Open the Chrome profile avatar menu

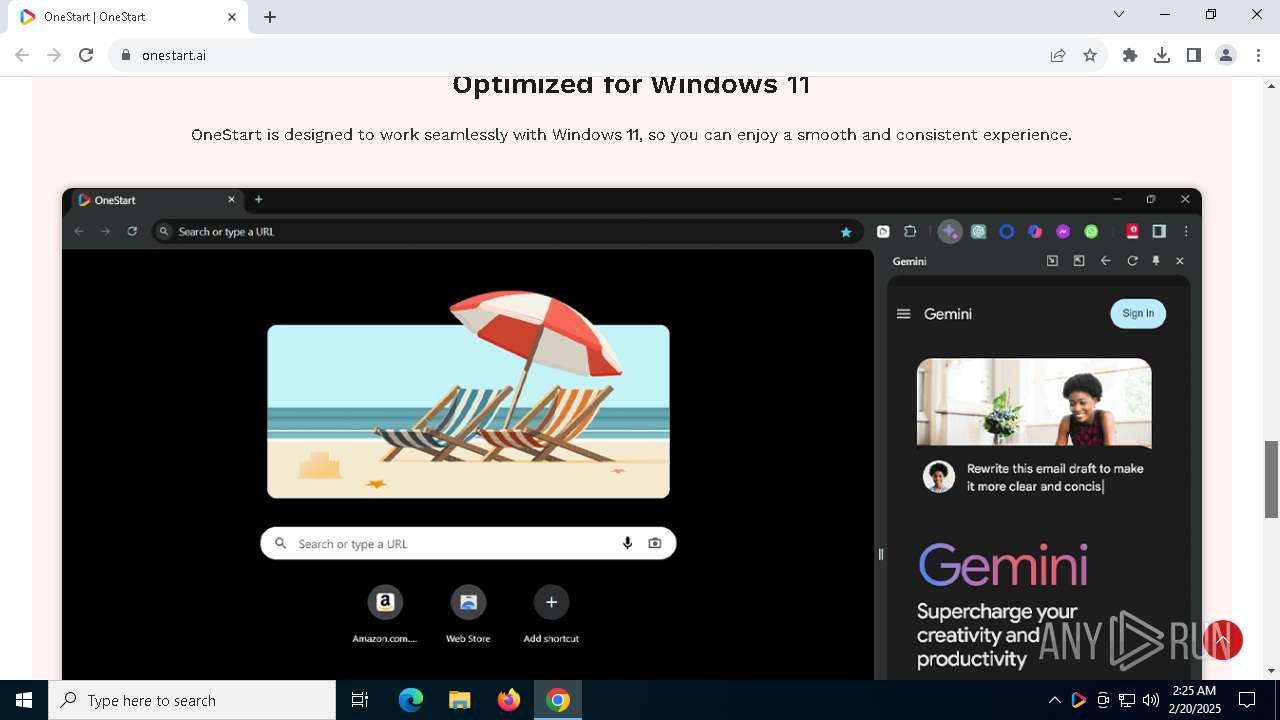pyautogui.click(x=1226, y=55)
